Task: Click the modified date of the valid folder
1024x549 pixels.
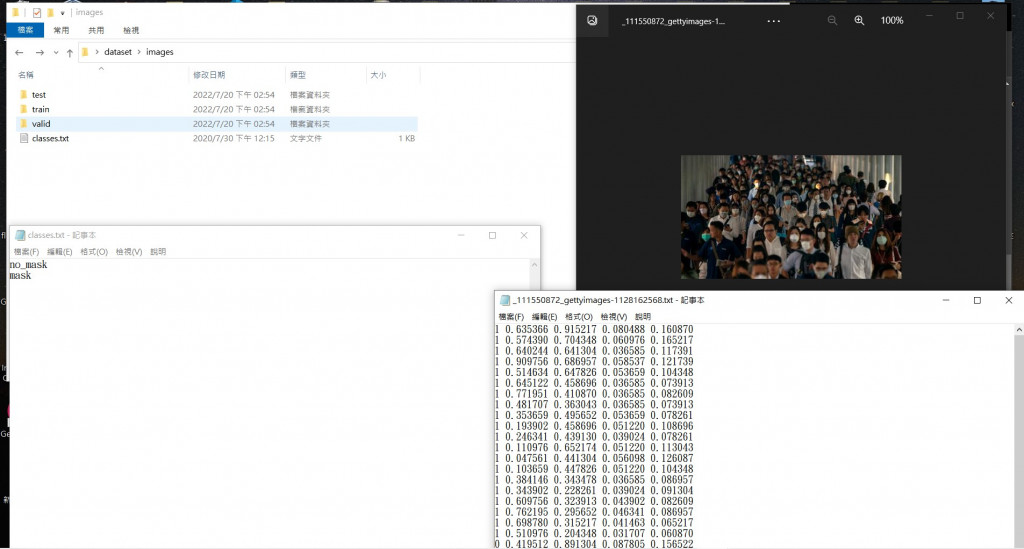Action: [x=234, y=123]
